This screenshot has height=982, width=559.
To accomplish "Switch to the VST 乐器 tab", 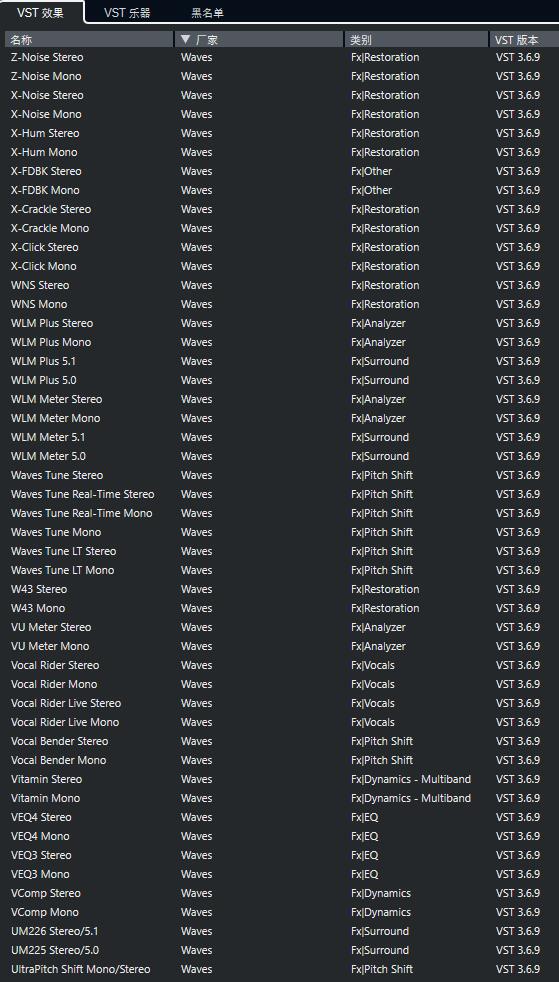I will (x=127, y=13).
